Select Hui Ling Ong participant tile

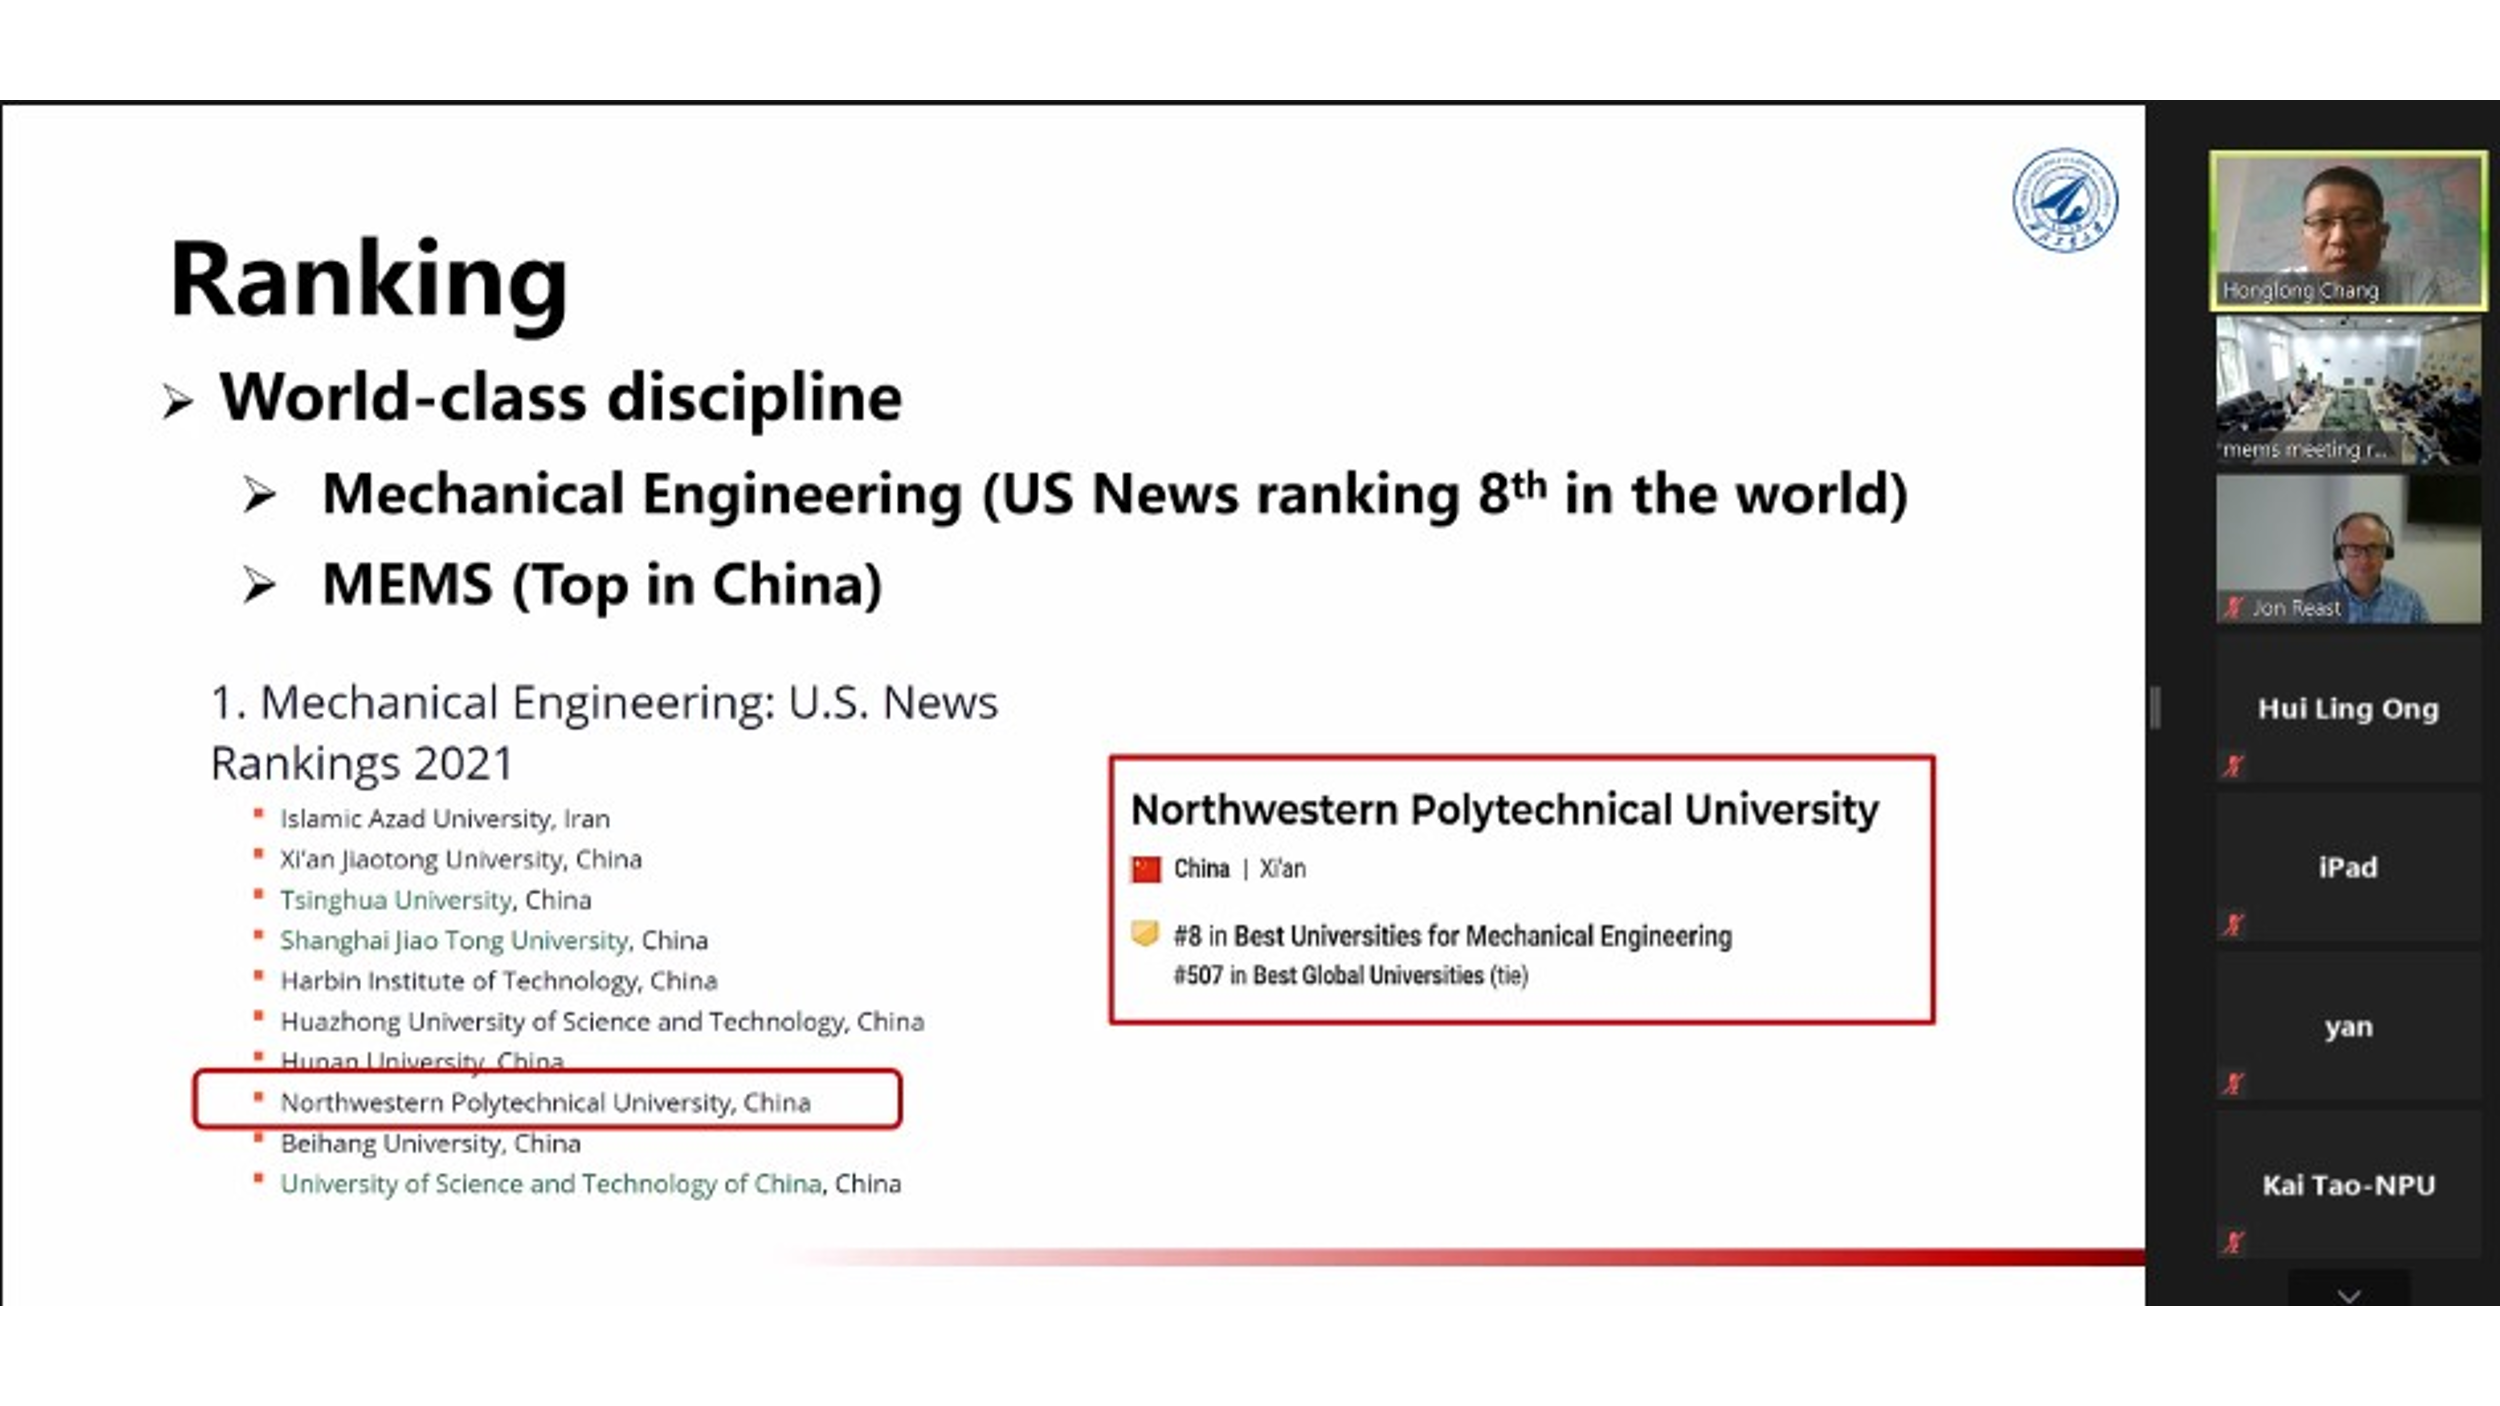(2347, 708)
